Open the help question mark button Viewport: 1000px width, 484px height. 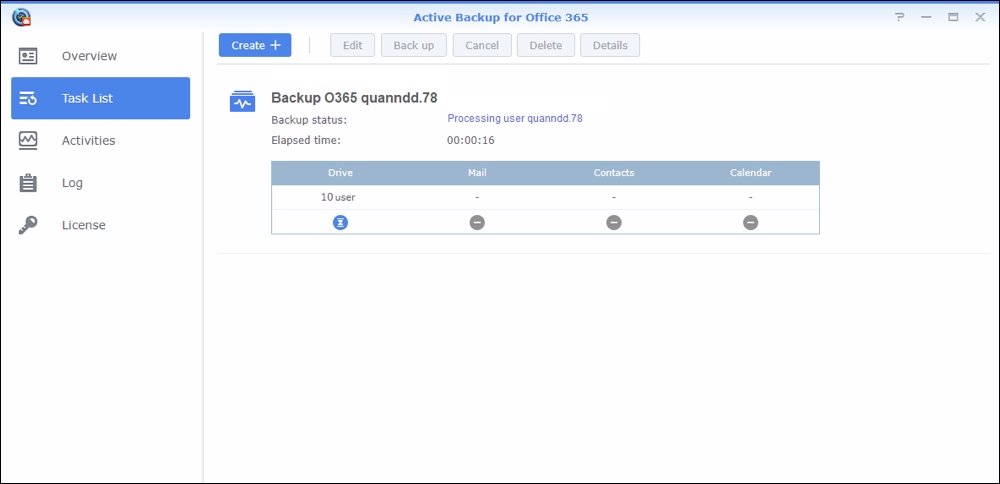coord(900,17)
